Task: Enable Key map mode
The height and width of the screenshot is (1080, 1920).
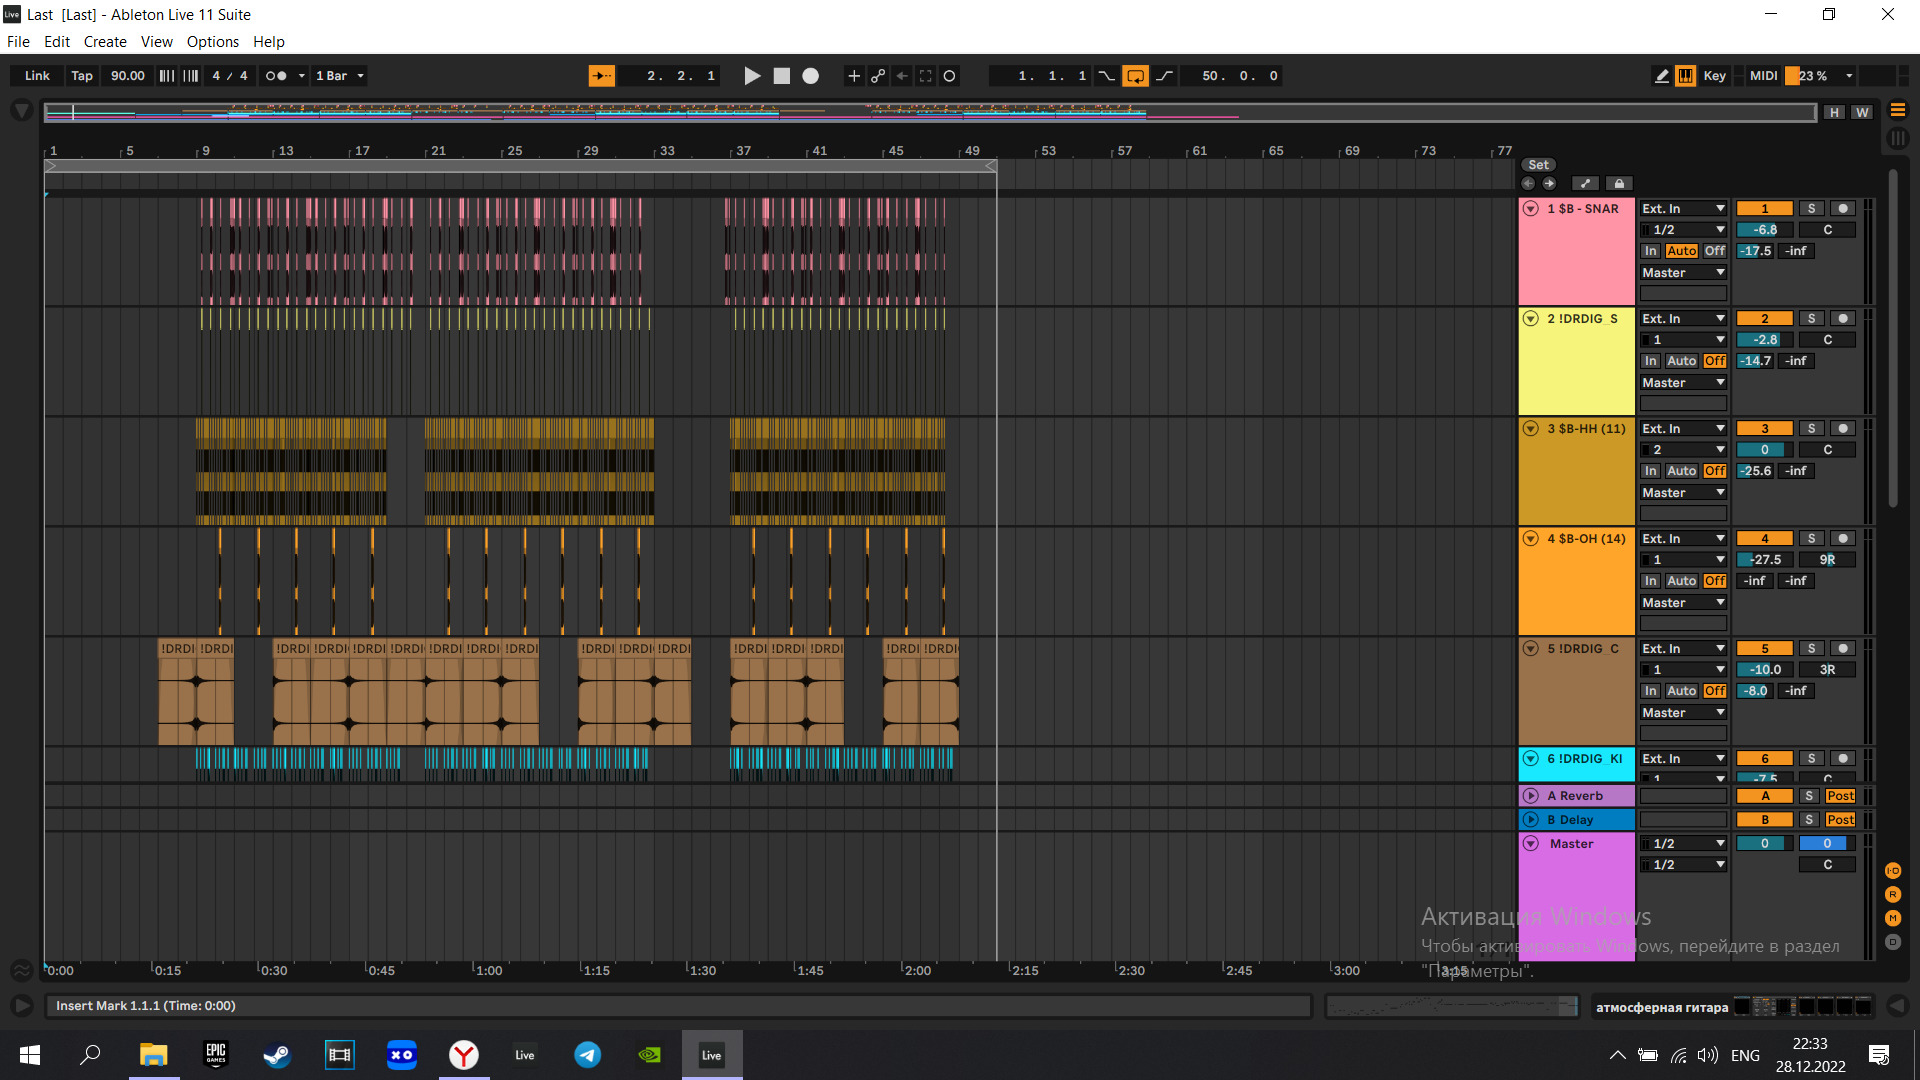Action: 1714,76
